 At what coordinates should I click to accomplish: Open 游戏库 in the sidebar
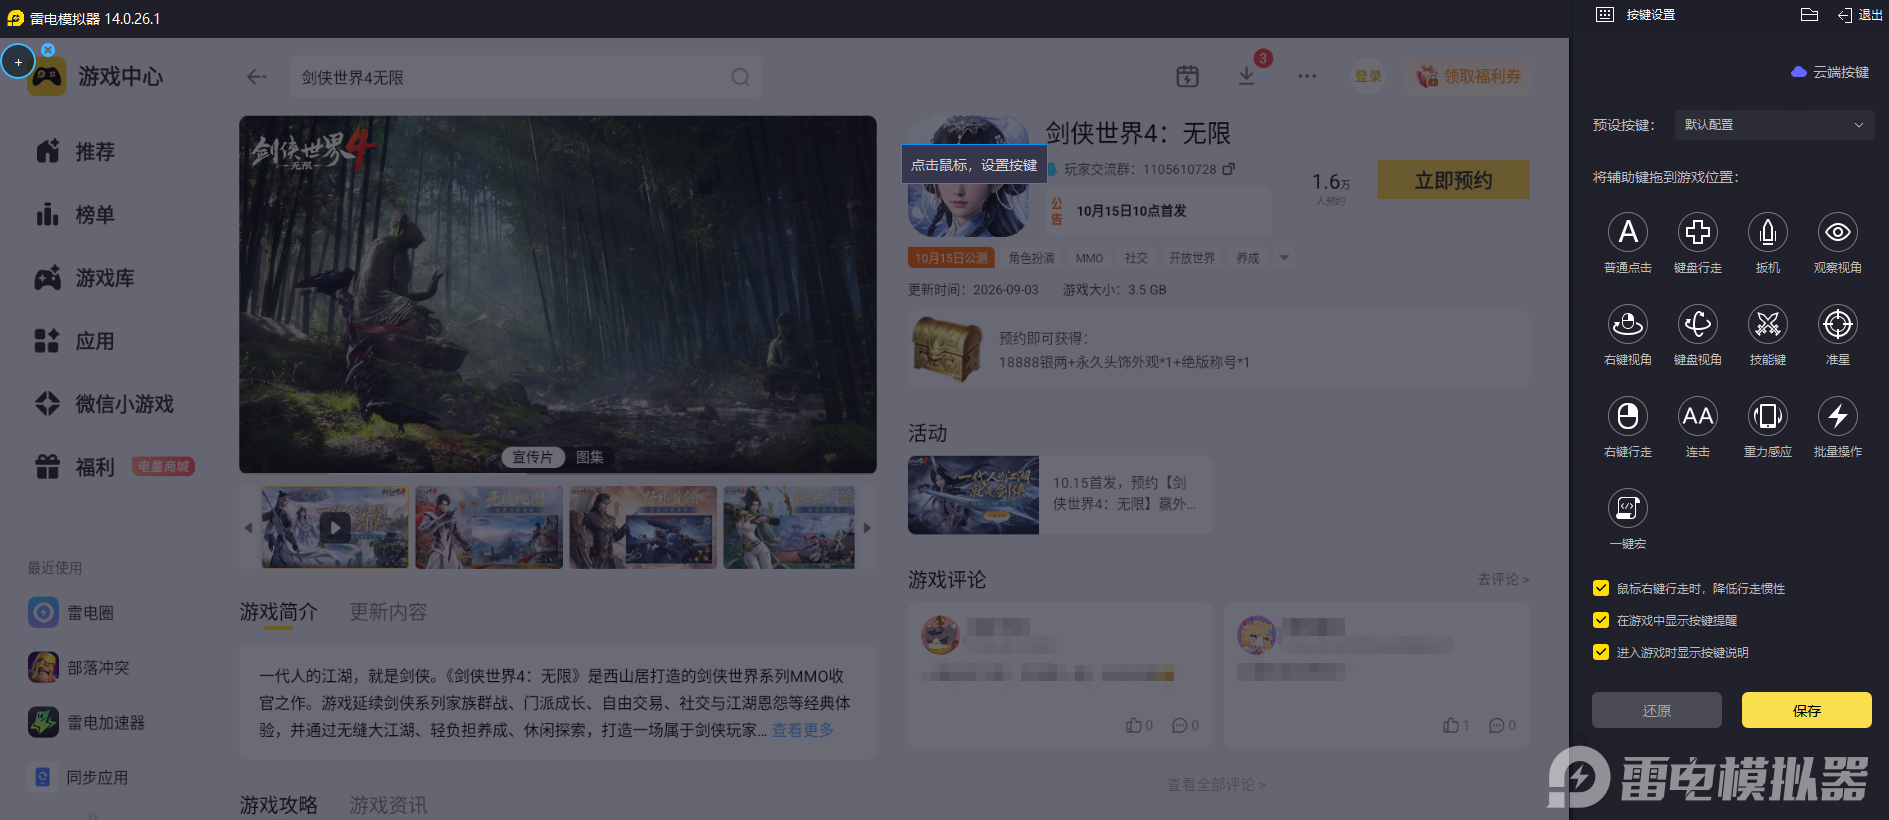click(x=85, y=277)
